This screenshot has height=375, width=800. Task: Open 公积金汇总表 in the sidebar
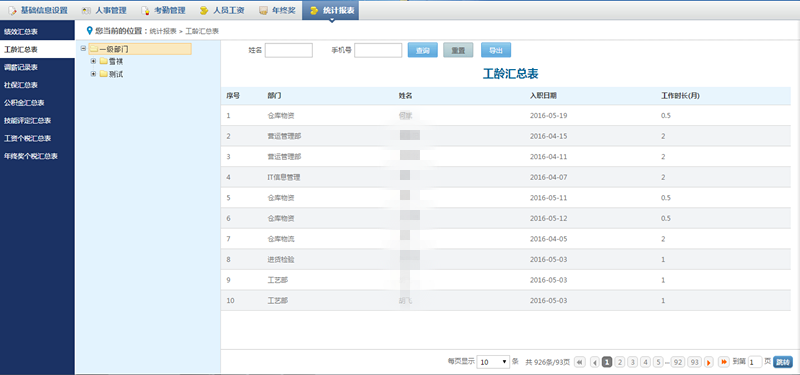pos(37,103)
